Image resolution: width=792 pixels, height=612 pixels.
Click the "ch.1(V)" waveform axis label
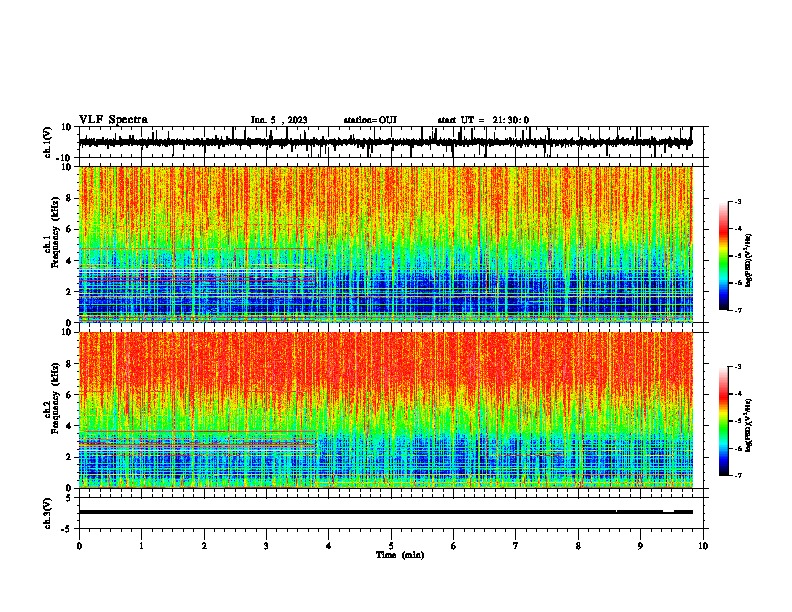pos(48,142)
